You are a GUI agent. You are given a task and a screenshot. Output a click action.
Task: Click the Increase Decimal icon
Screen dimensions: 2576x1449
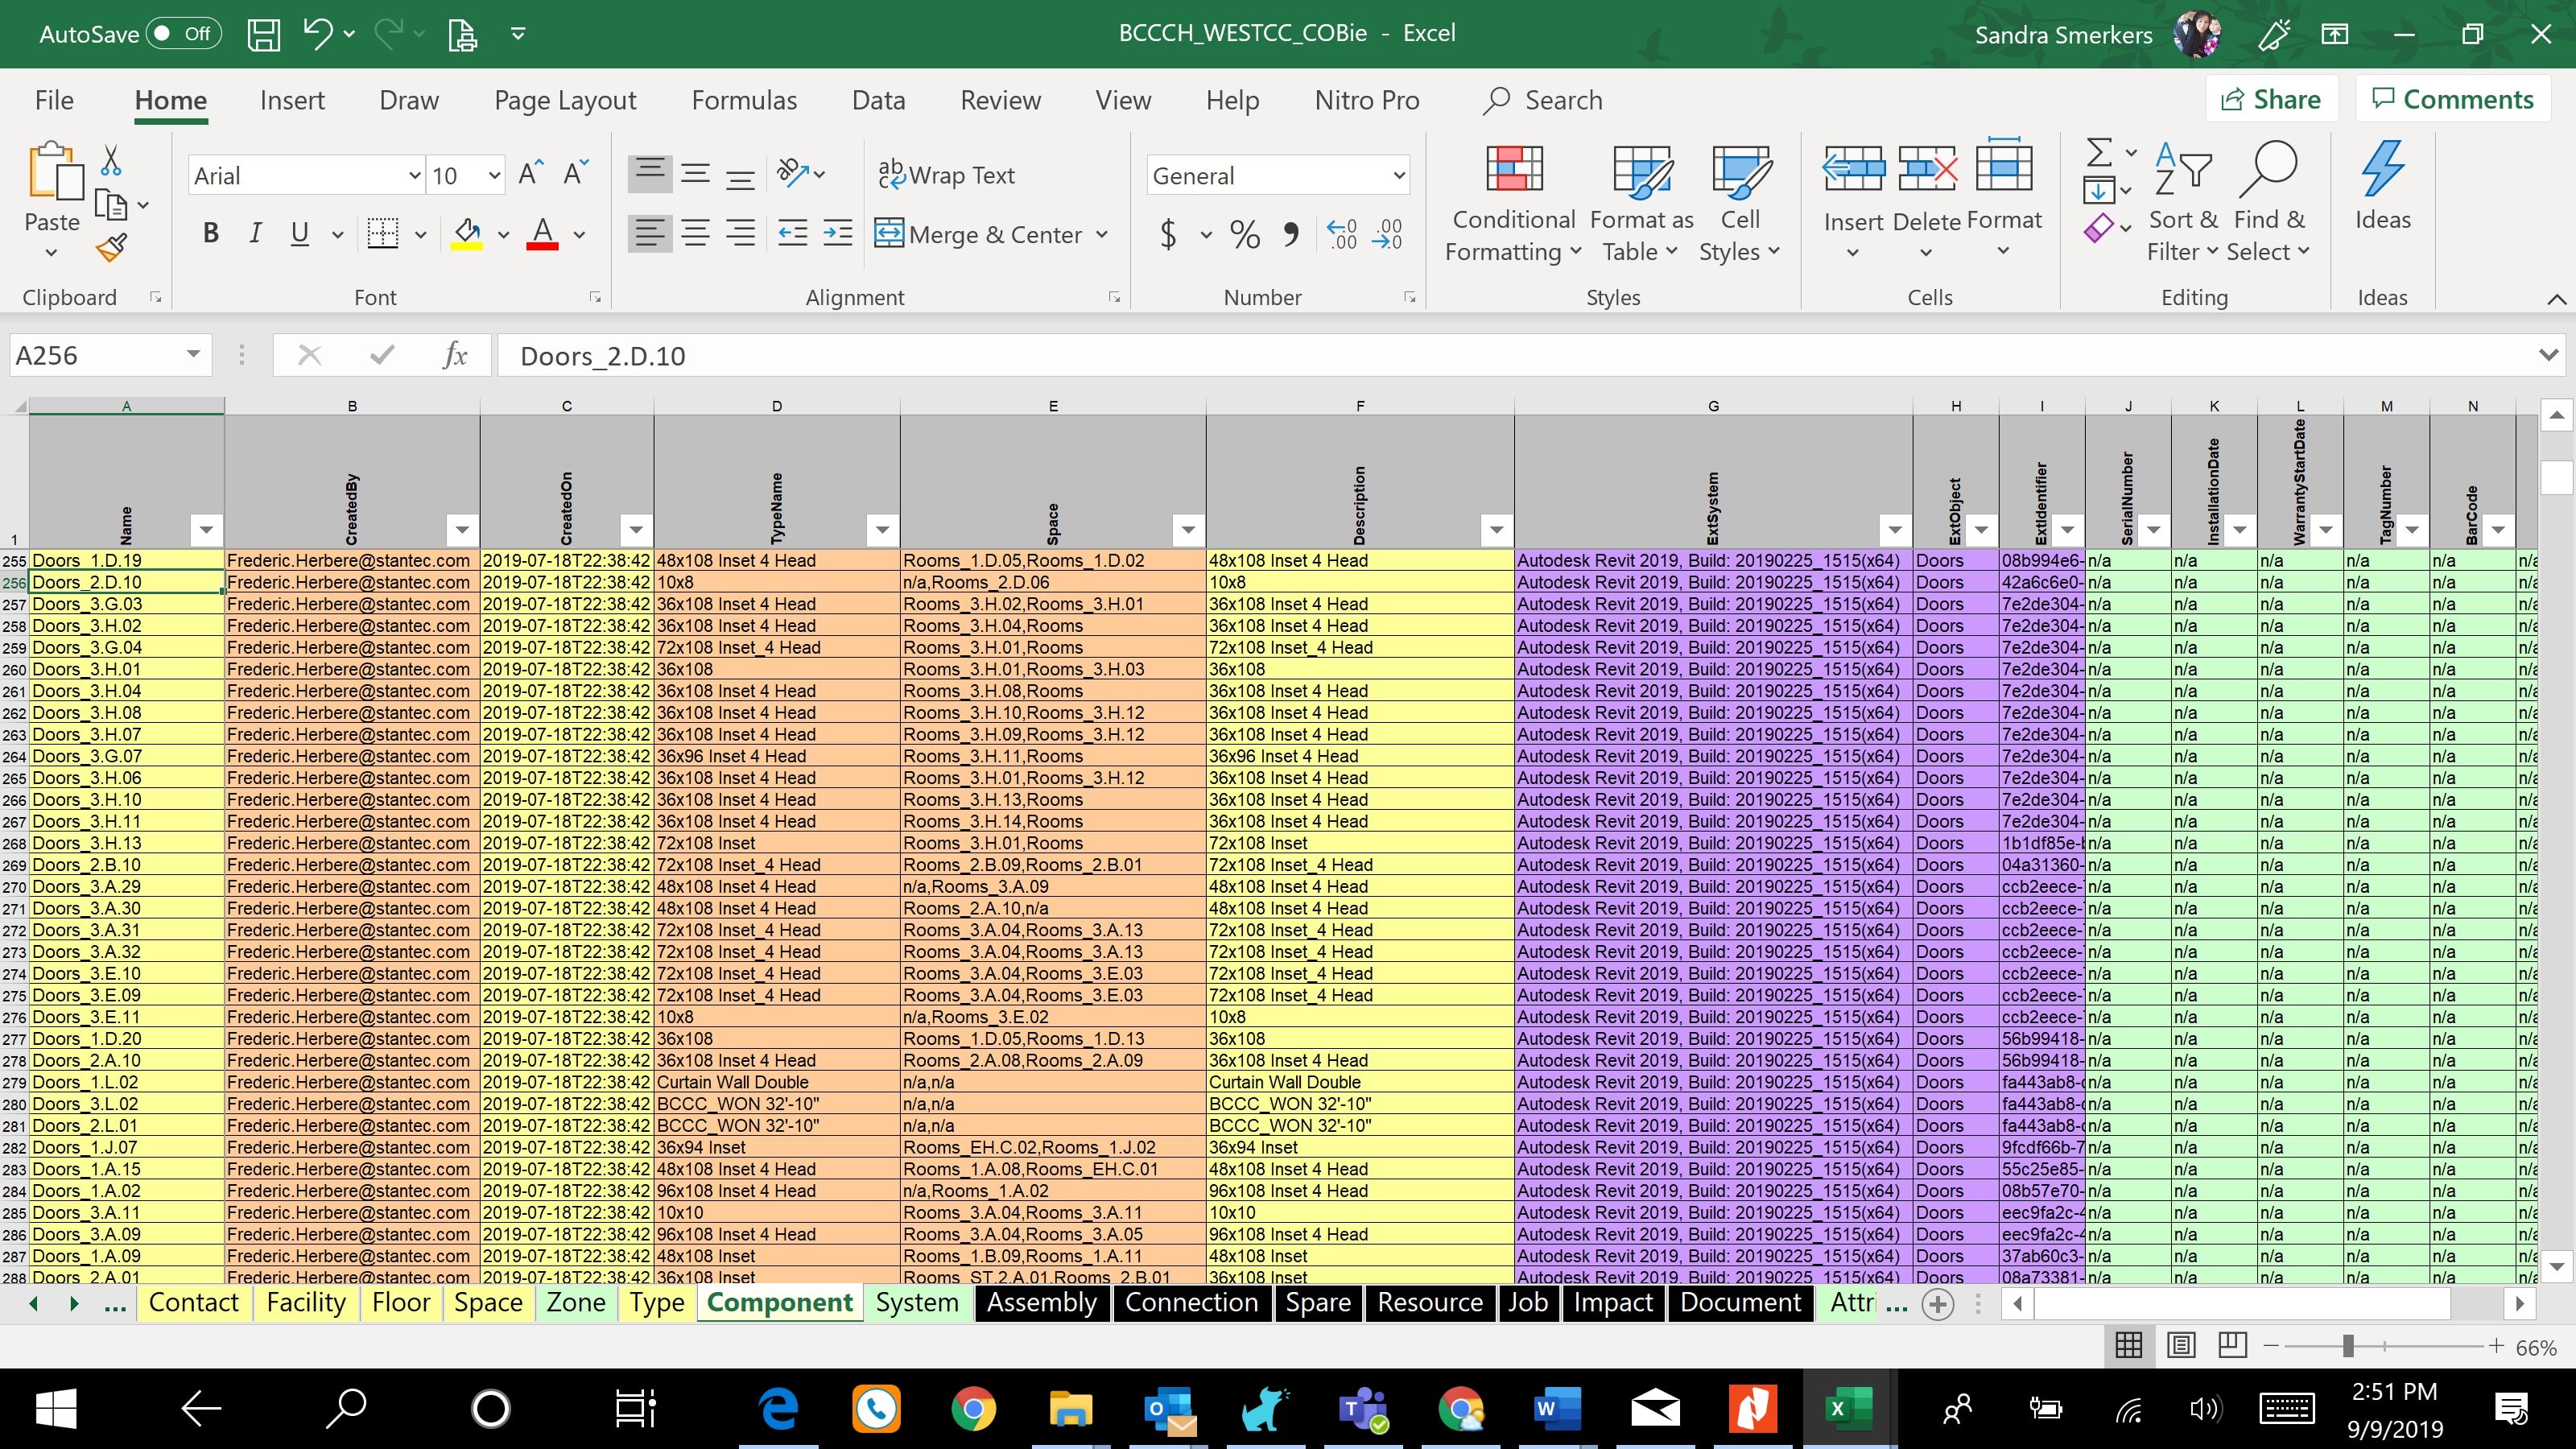(x=1342, y=235)
